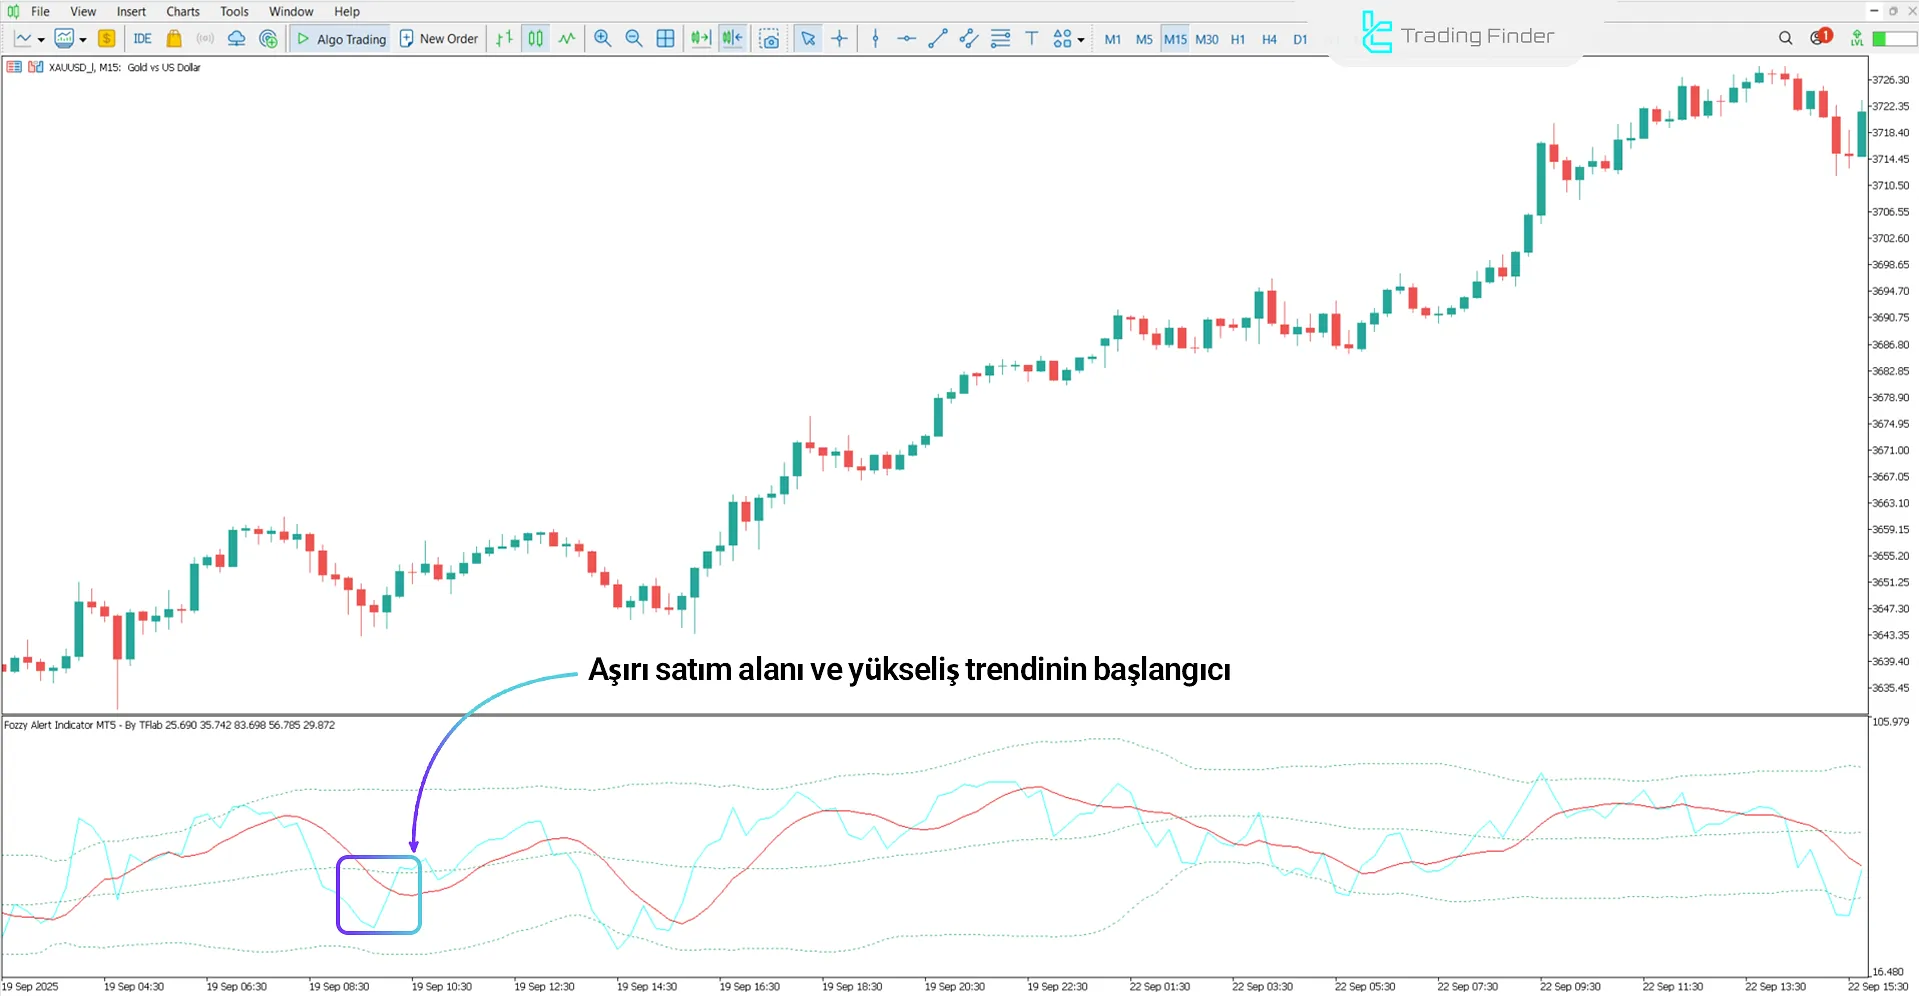Pick the Fibonacci retracement tool
The height and width of the screenshot is (996, 1919).
1000,38
